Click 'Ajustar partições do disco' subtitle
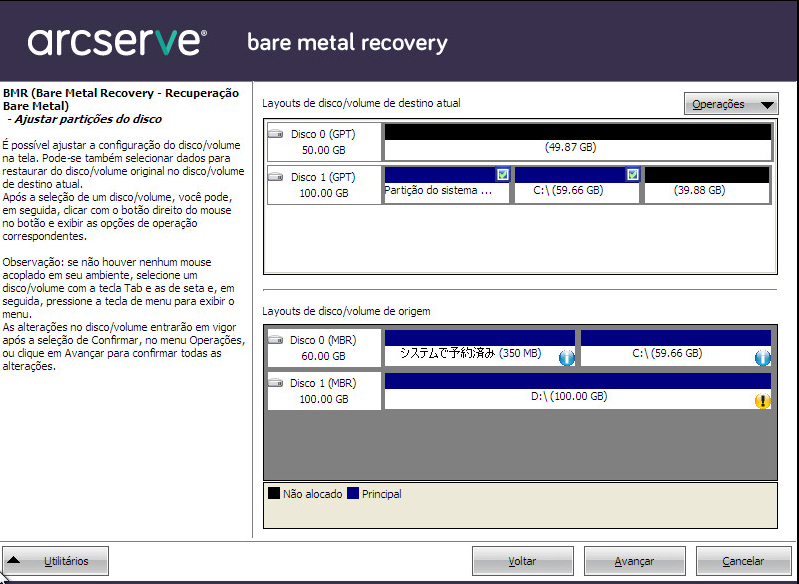This screenshot has width=799, height=584. [88, 119]
